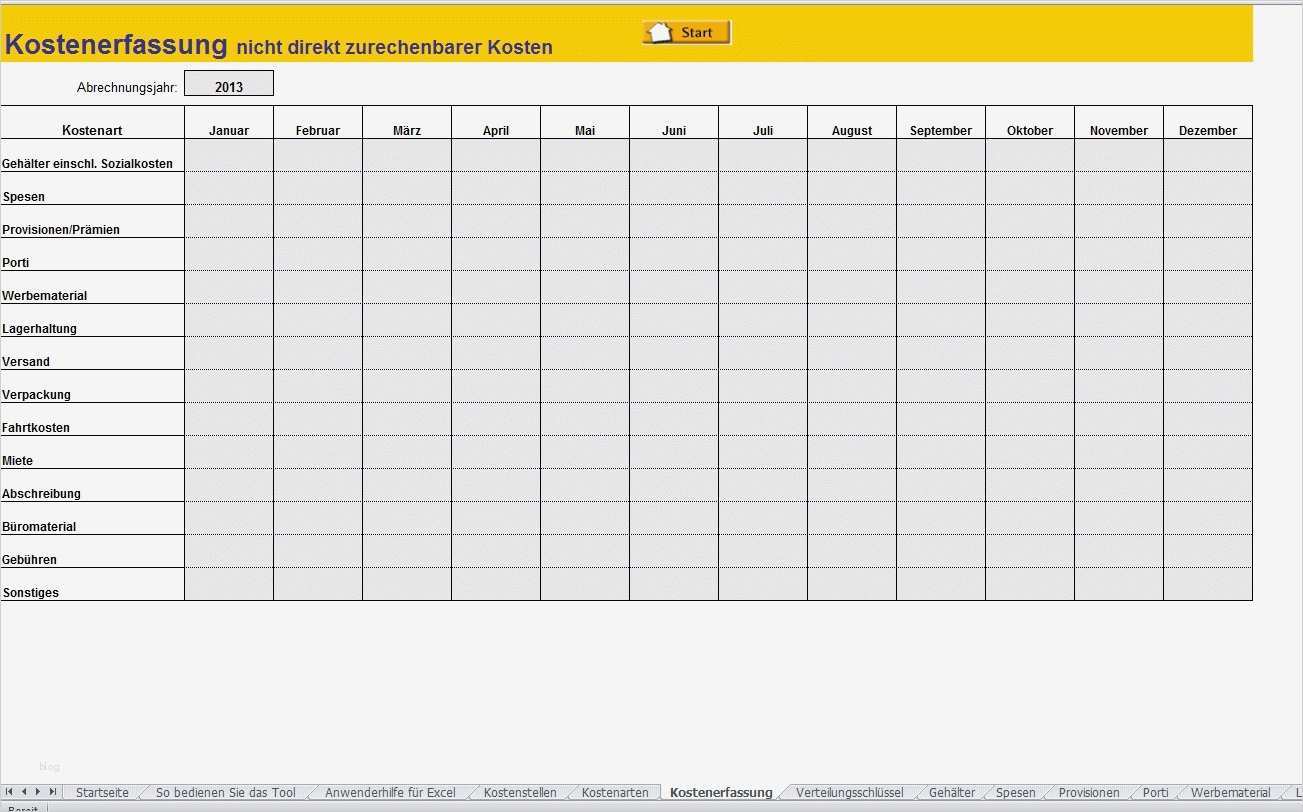The image size is (1303, 812).
Task: Open the 'Anwenderhilfe für Excel' sheet
Action: coord(390,791)
